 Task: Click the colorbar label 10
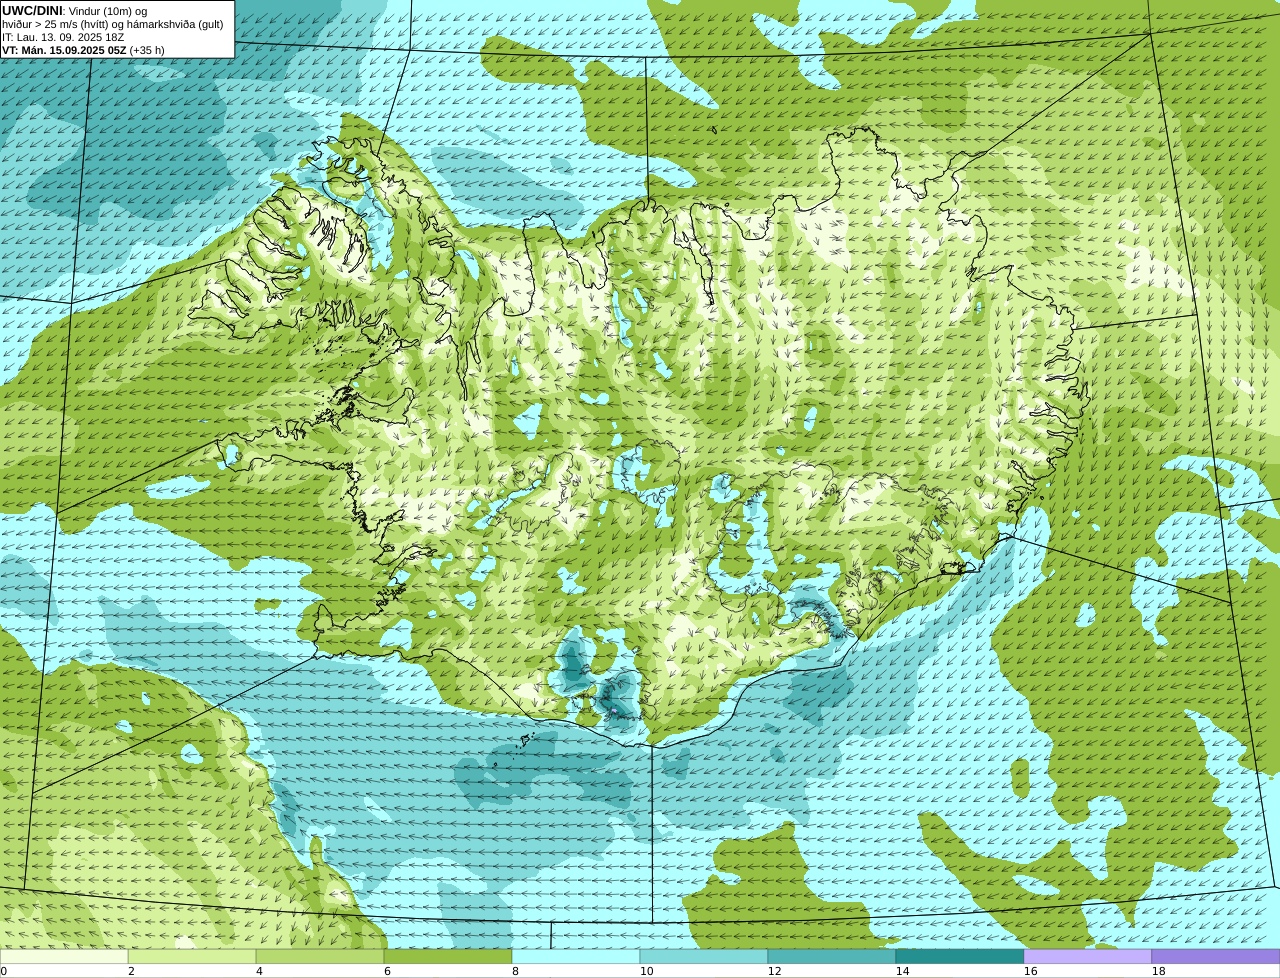646,971
